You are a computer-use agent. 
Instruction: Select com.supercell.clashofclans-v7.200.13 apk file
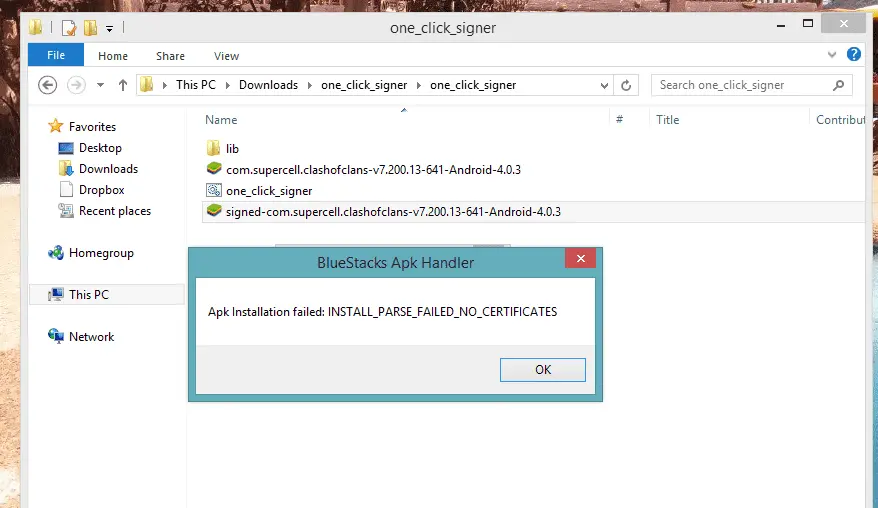(373, 170)
